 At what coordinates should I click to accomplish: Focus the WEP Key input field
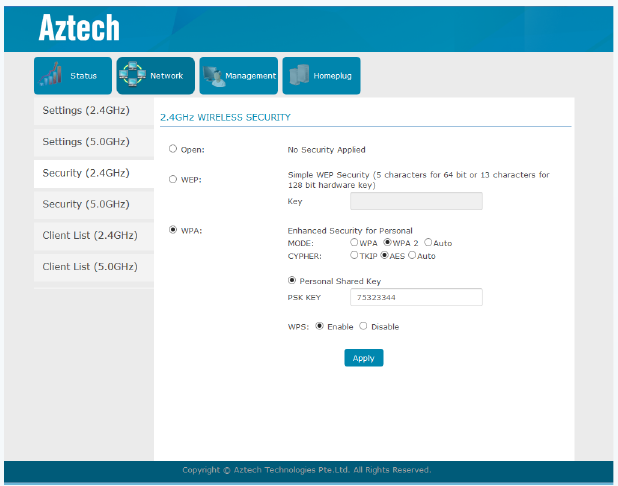coord(416,201)
